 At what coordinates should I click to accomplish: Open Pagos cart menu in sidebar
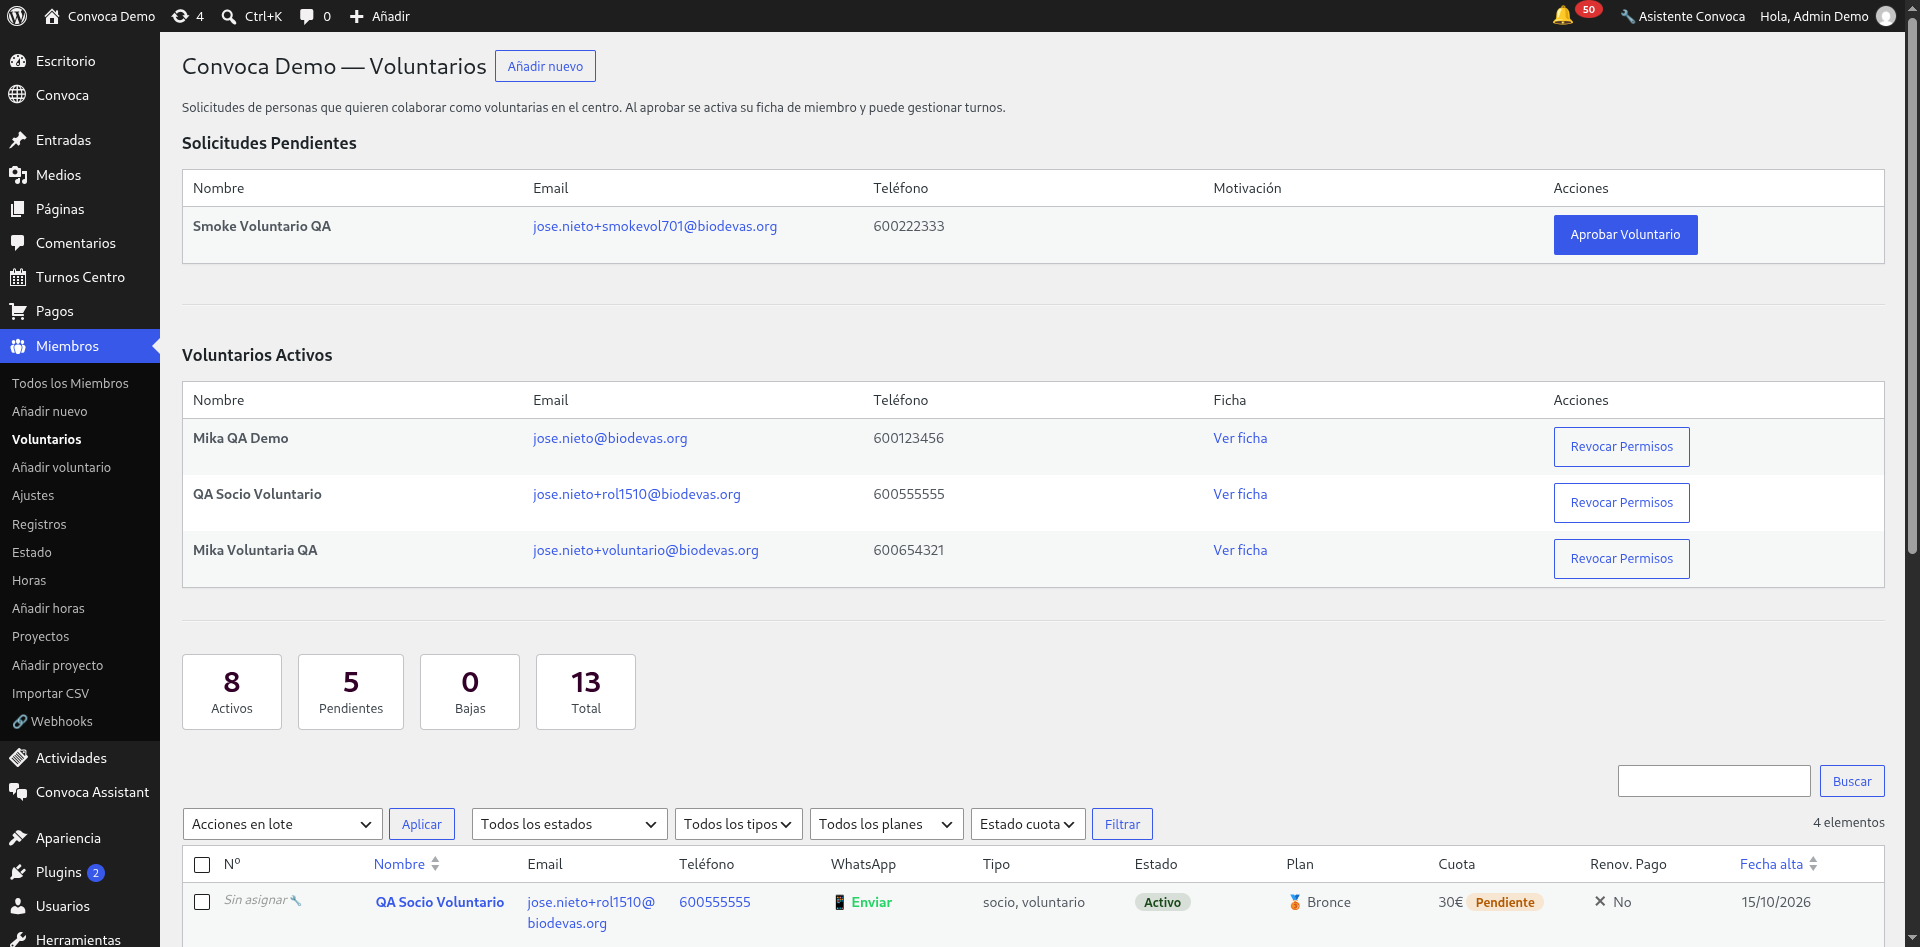pyautogui.click(x=80, y=311)
